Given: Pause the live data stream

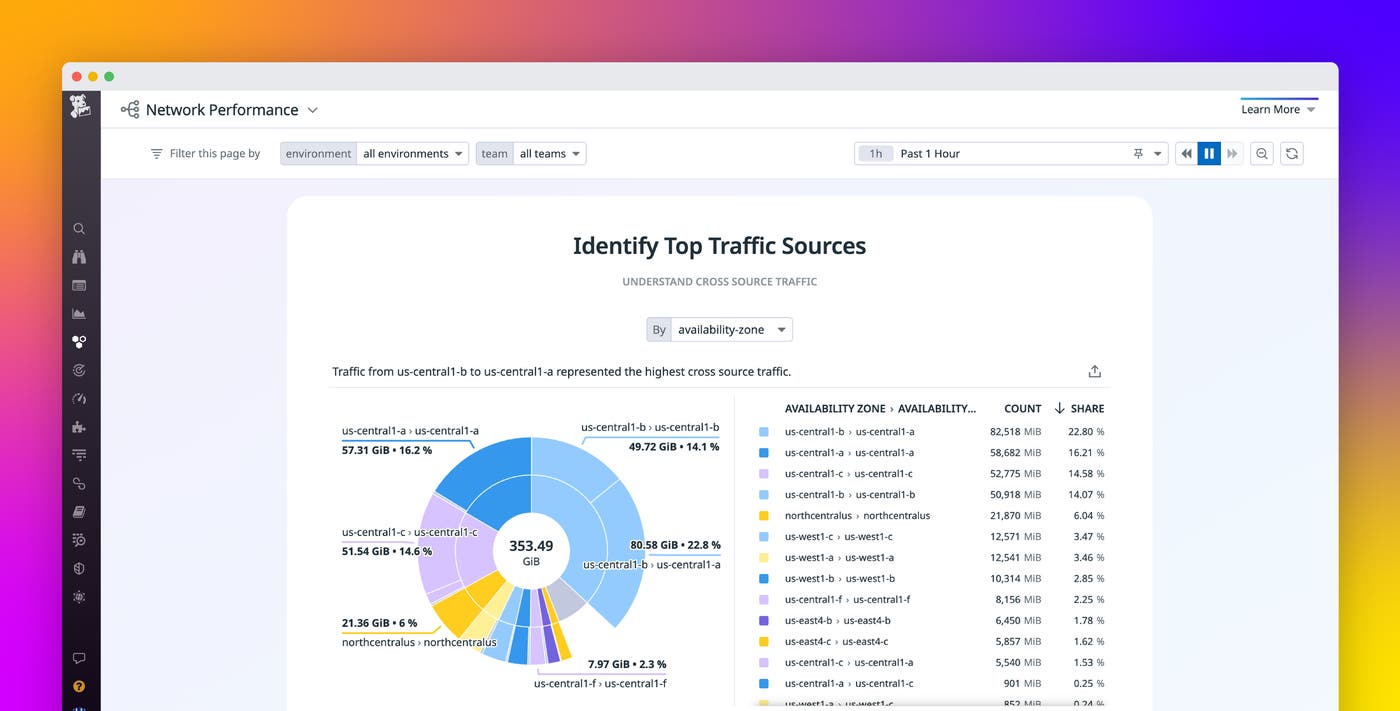Looking at the screenshot, I should point(1209,153).
